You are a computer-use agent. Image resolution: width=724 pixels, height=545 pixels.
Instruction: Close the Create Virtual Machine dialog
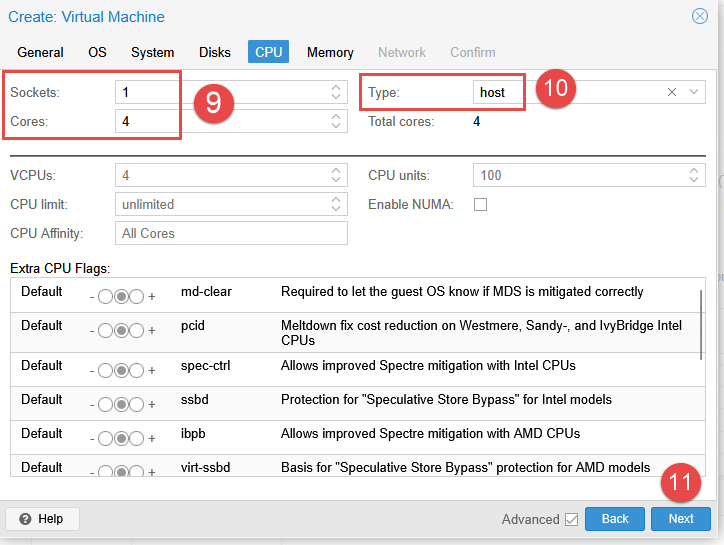[700, 16]
